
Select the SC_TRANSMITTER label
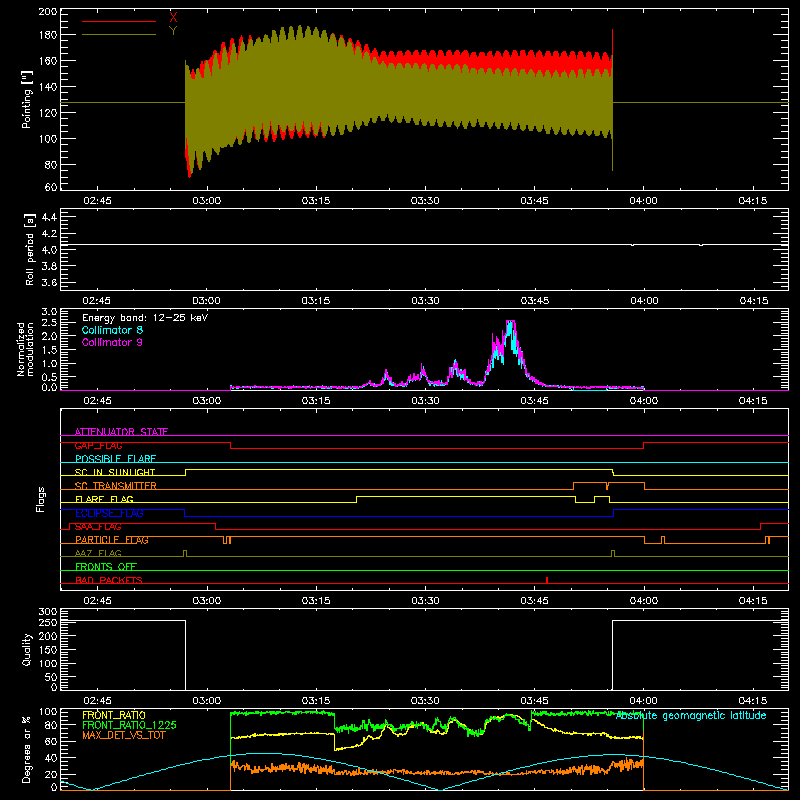116,486
